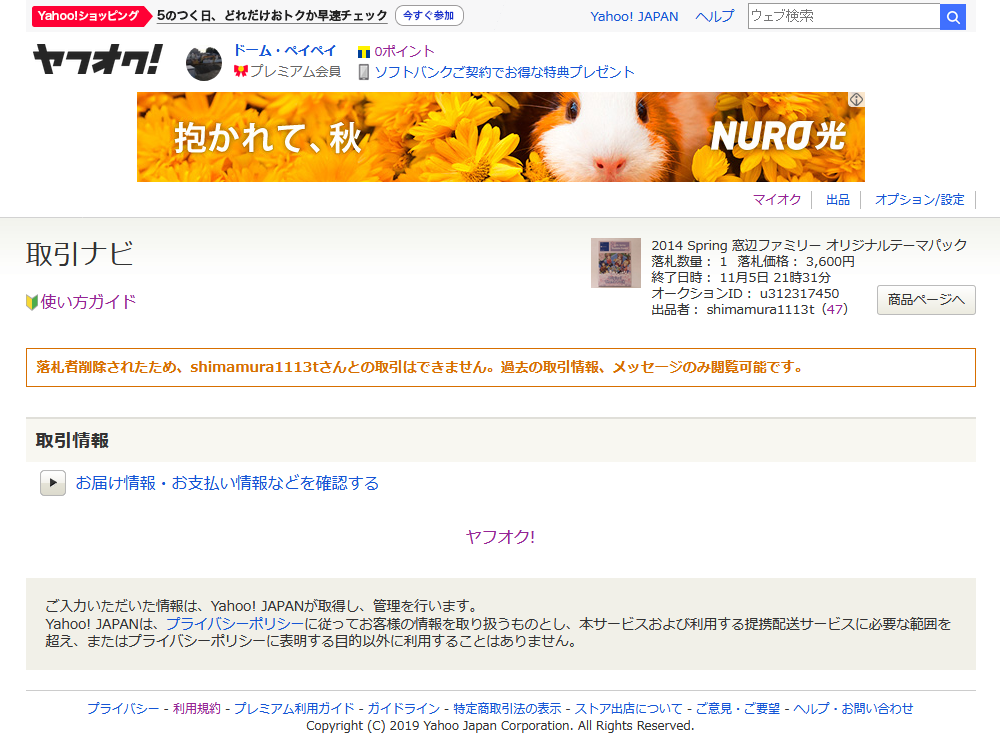Viewport: 1000px width, 754px height.
Task: Open the 使い方ガイド link
Action: click(89, 302)
